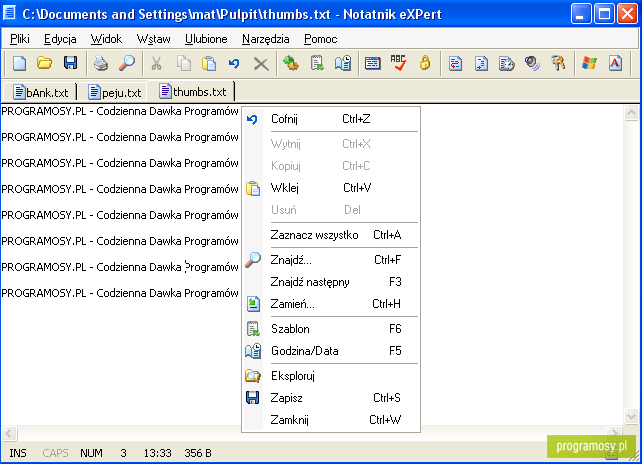Choose Szablon in the context menu
Image resolution: width=642 pixels, height=464 pixels.
(331, 329)
